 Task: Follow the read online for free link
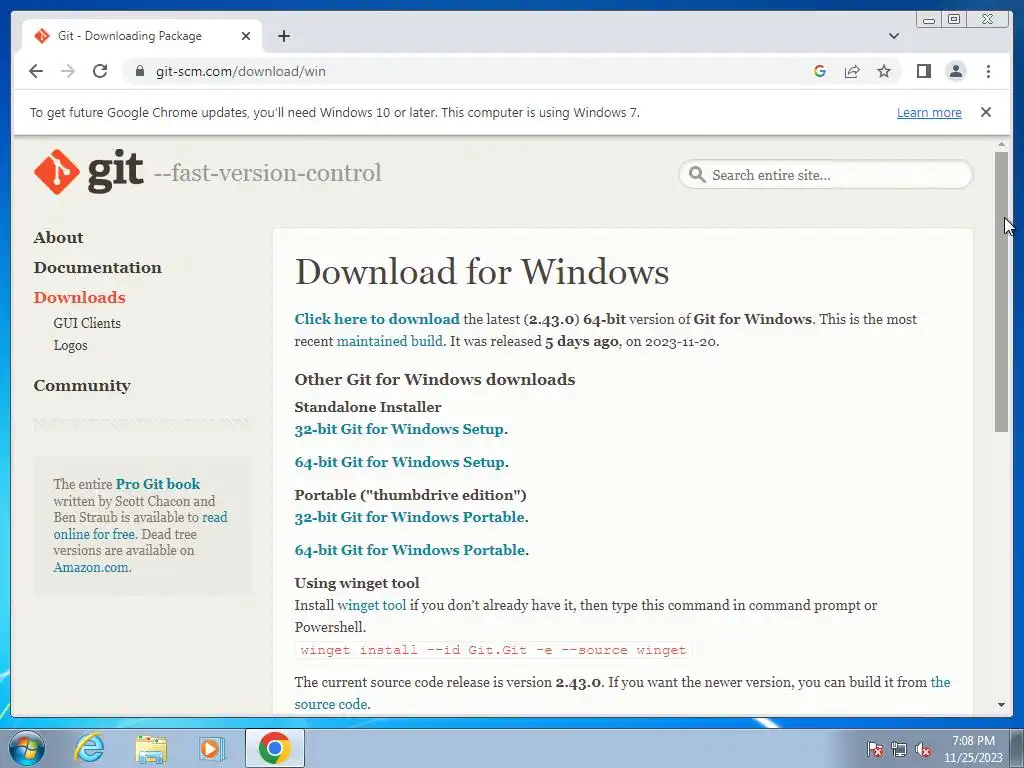click(140, 526)
